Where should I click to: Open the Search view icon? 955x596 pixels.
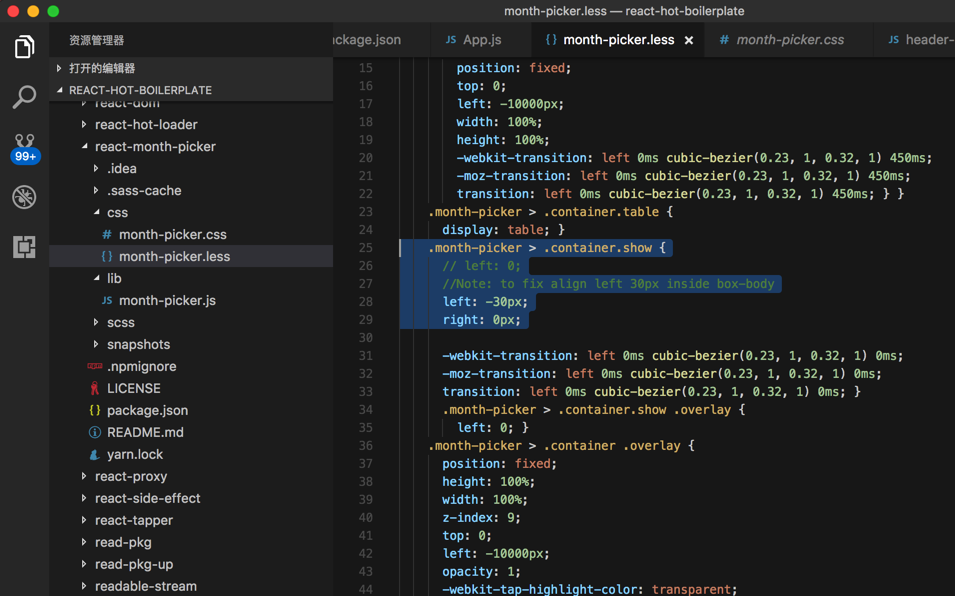pos(24,97)
